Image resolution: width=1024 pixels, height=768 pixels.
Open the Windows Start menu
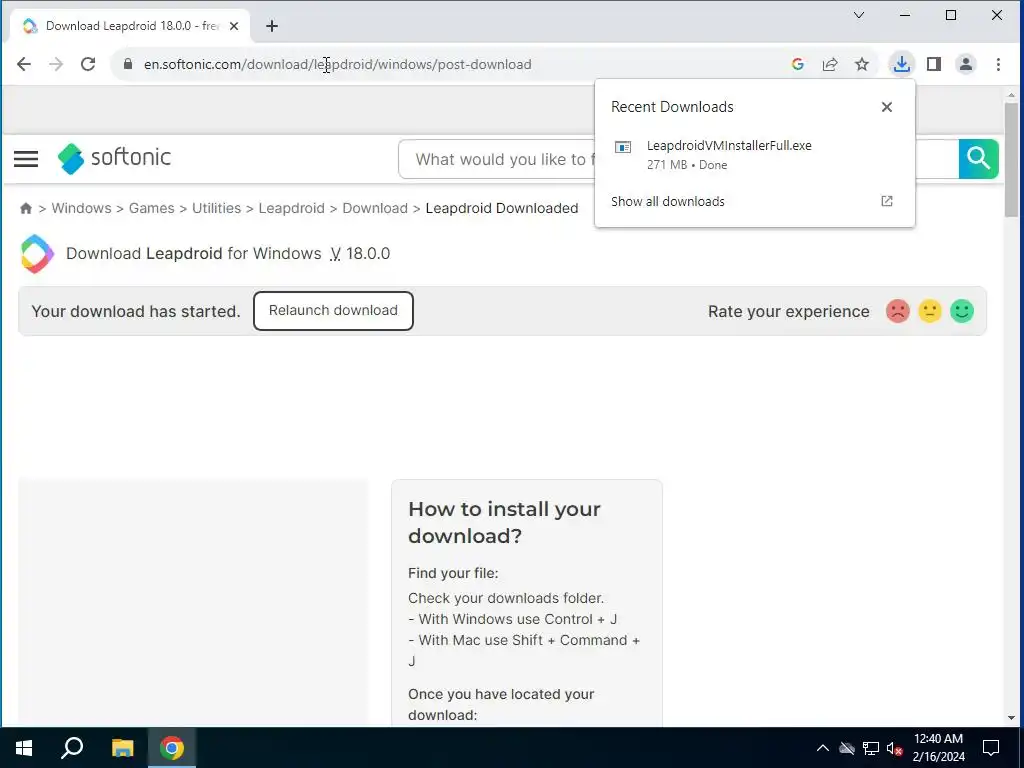(x=24, y=748)
